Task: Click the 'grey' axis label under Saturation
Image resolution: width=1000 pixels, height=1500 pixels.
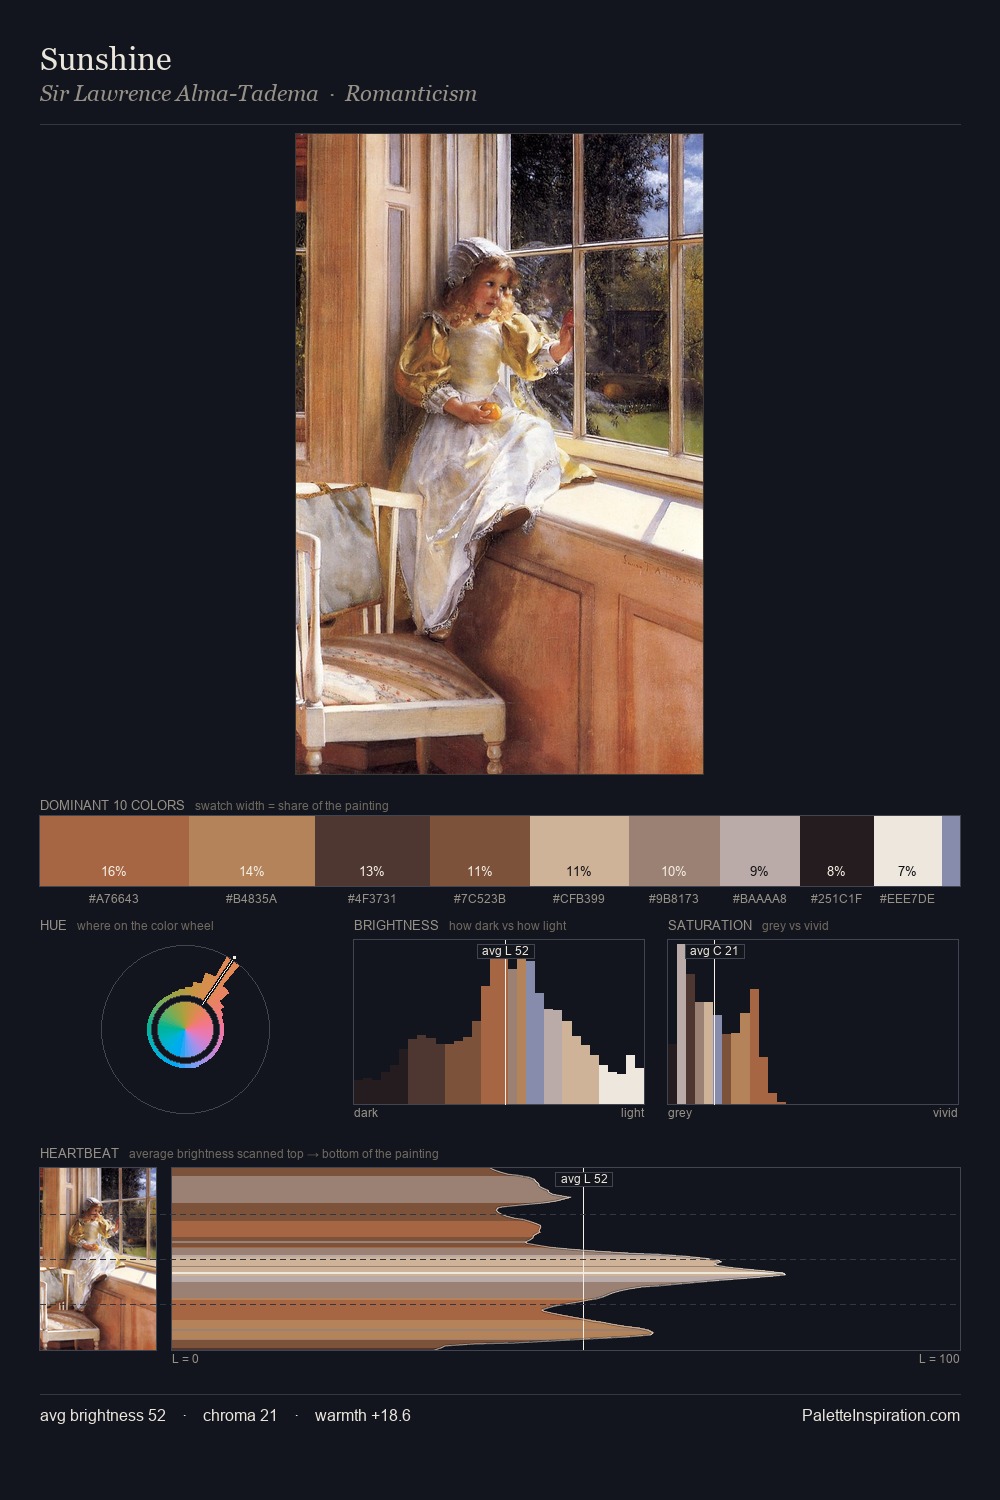Action: point(680,1113)
